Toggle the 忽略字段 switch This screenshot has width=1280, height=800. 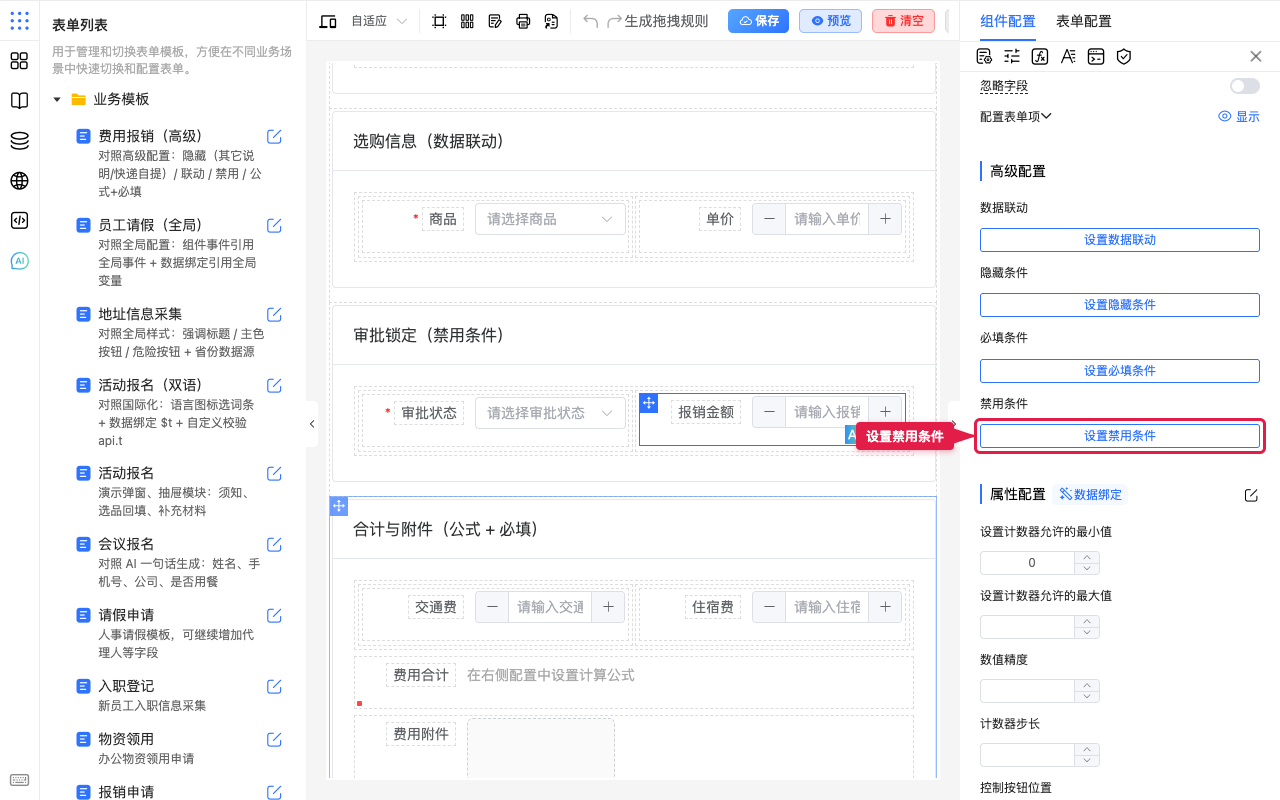click(x=1245, y=87)
